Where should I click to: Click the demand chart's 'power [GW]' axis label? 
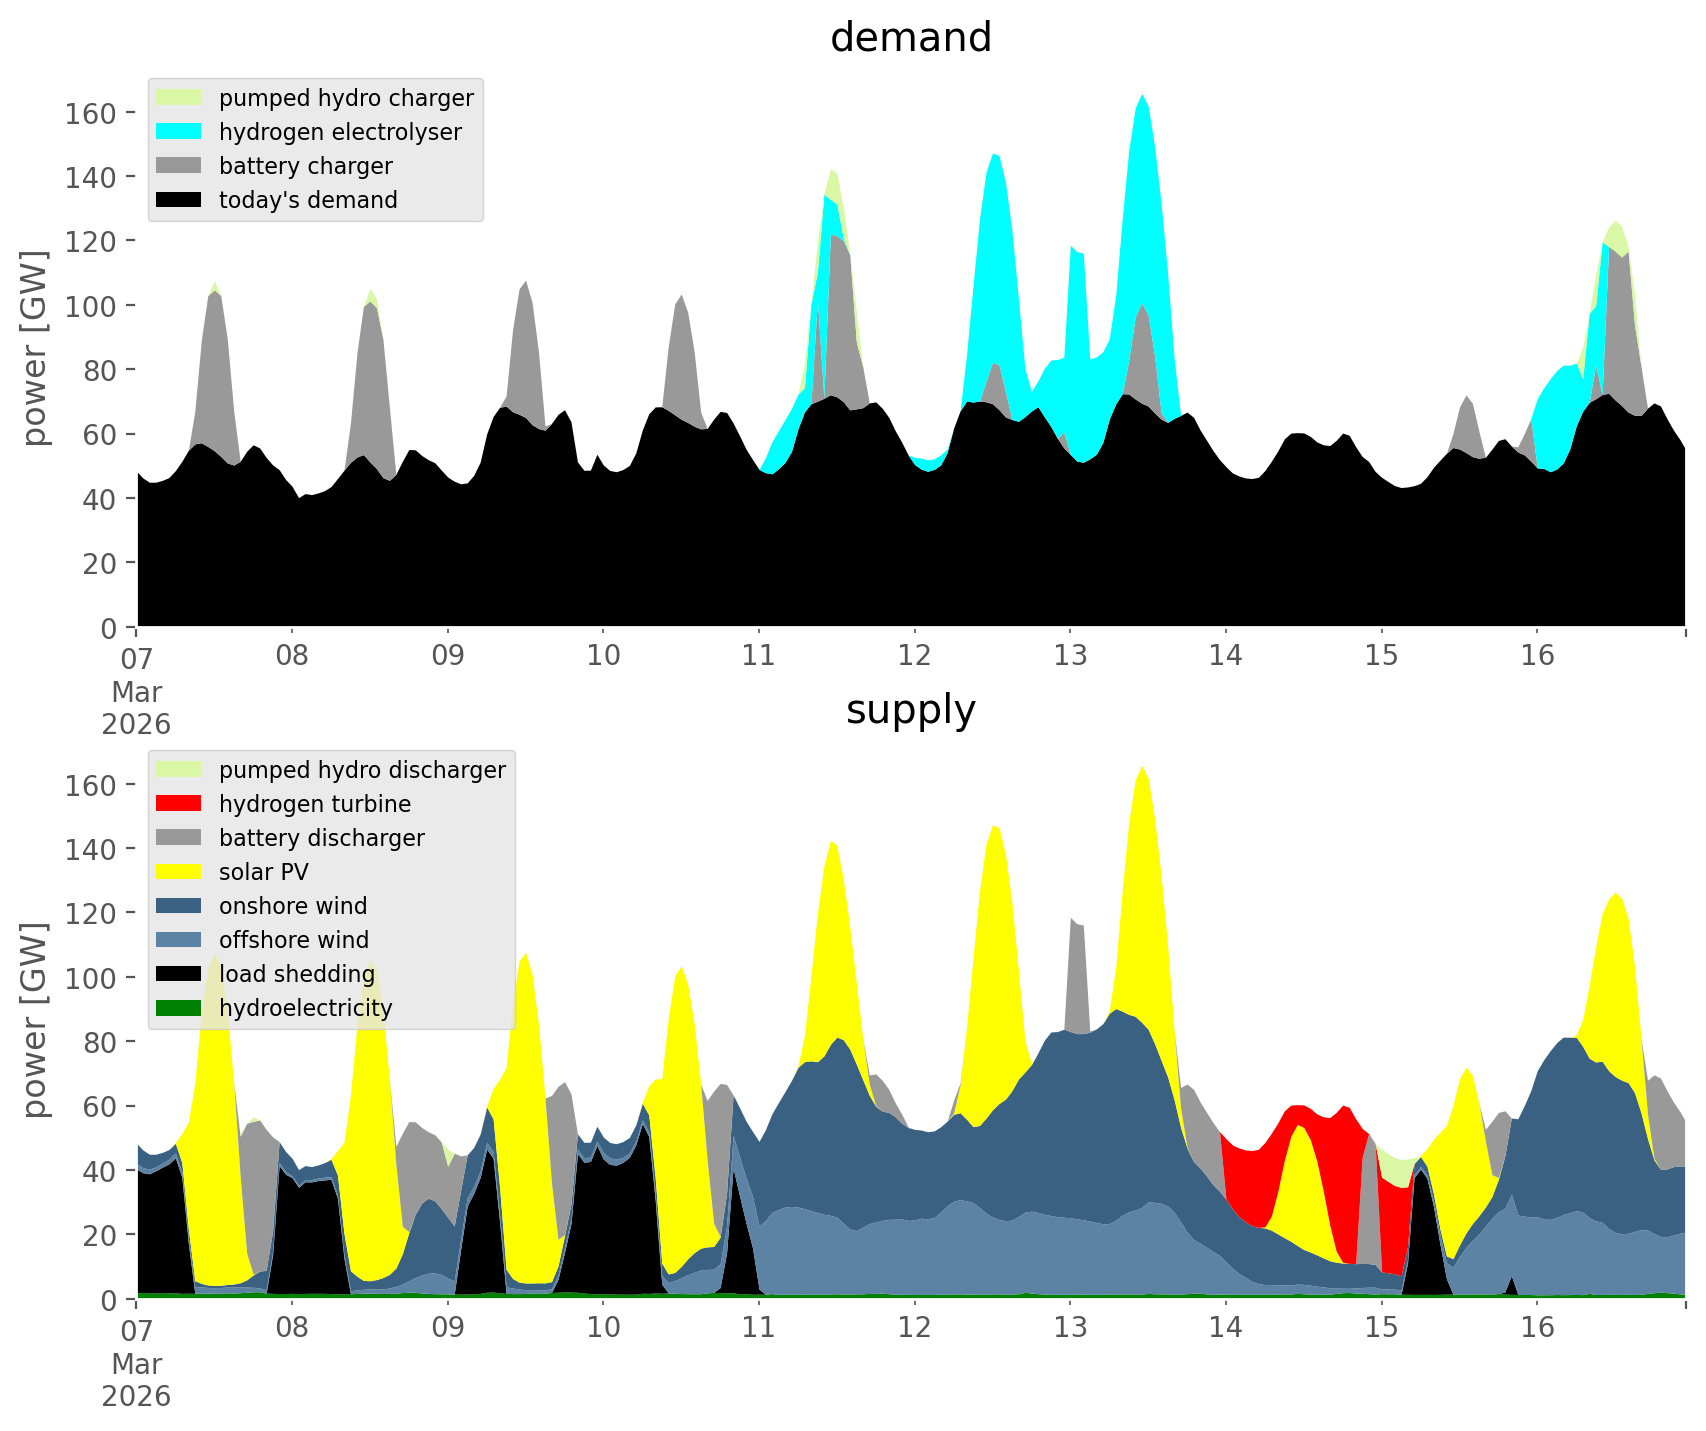[35, 348]
